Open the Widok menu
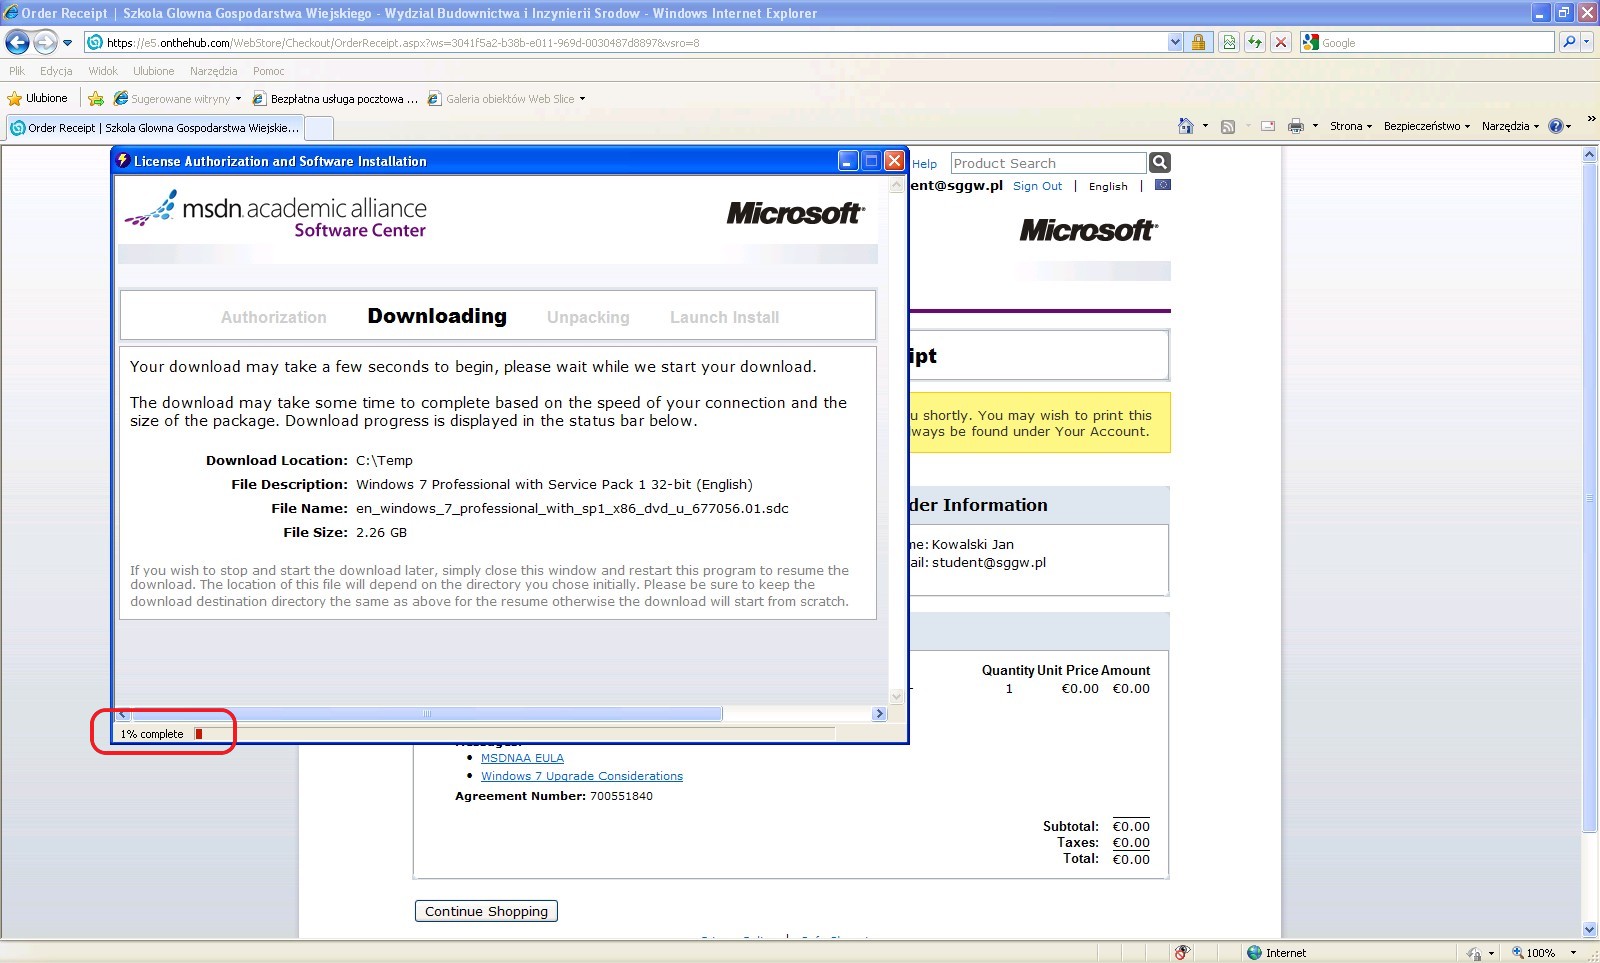 point(103,71)
